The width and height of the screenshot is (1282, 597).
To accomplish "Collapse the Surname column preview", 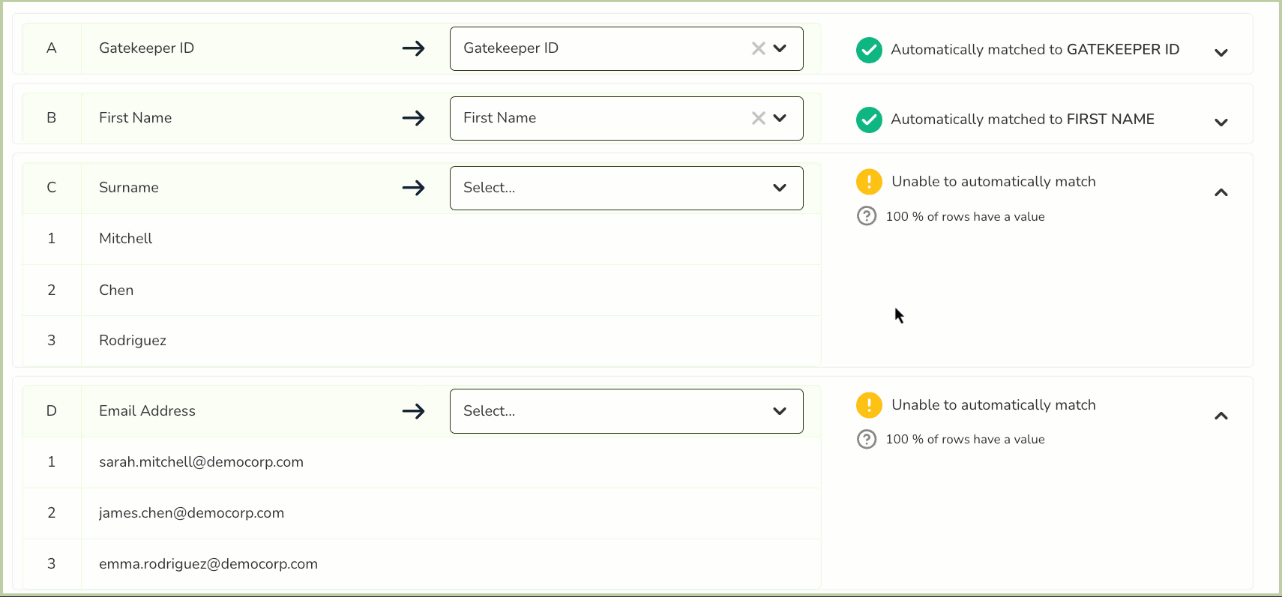I will [1221, 192].
